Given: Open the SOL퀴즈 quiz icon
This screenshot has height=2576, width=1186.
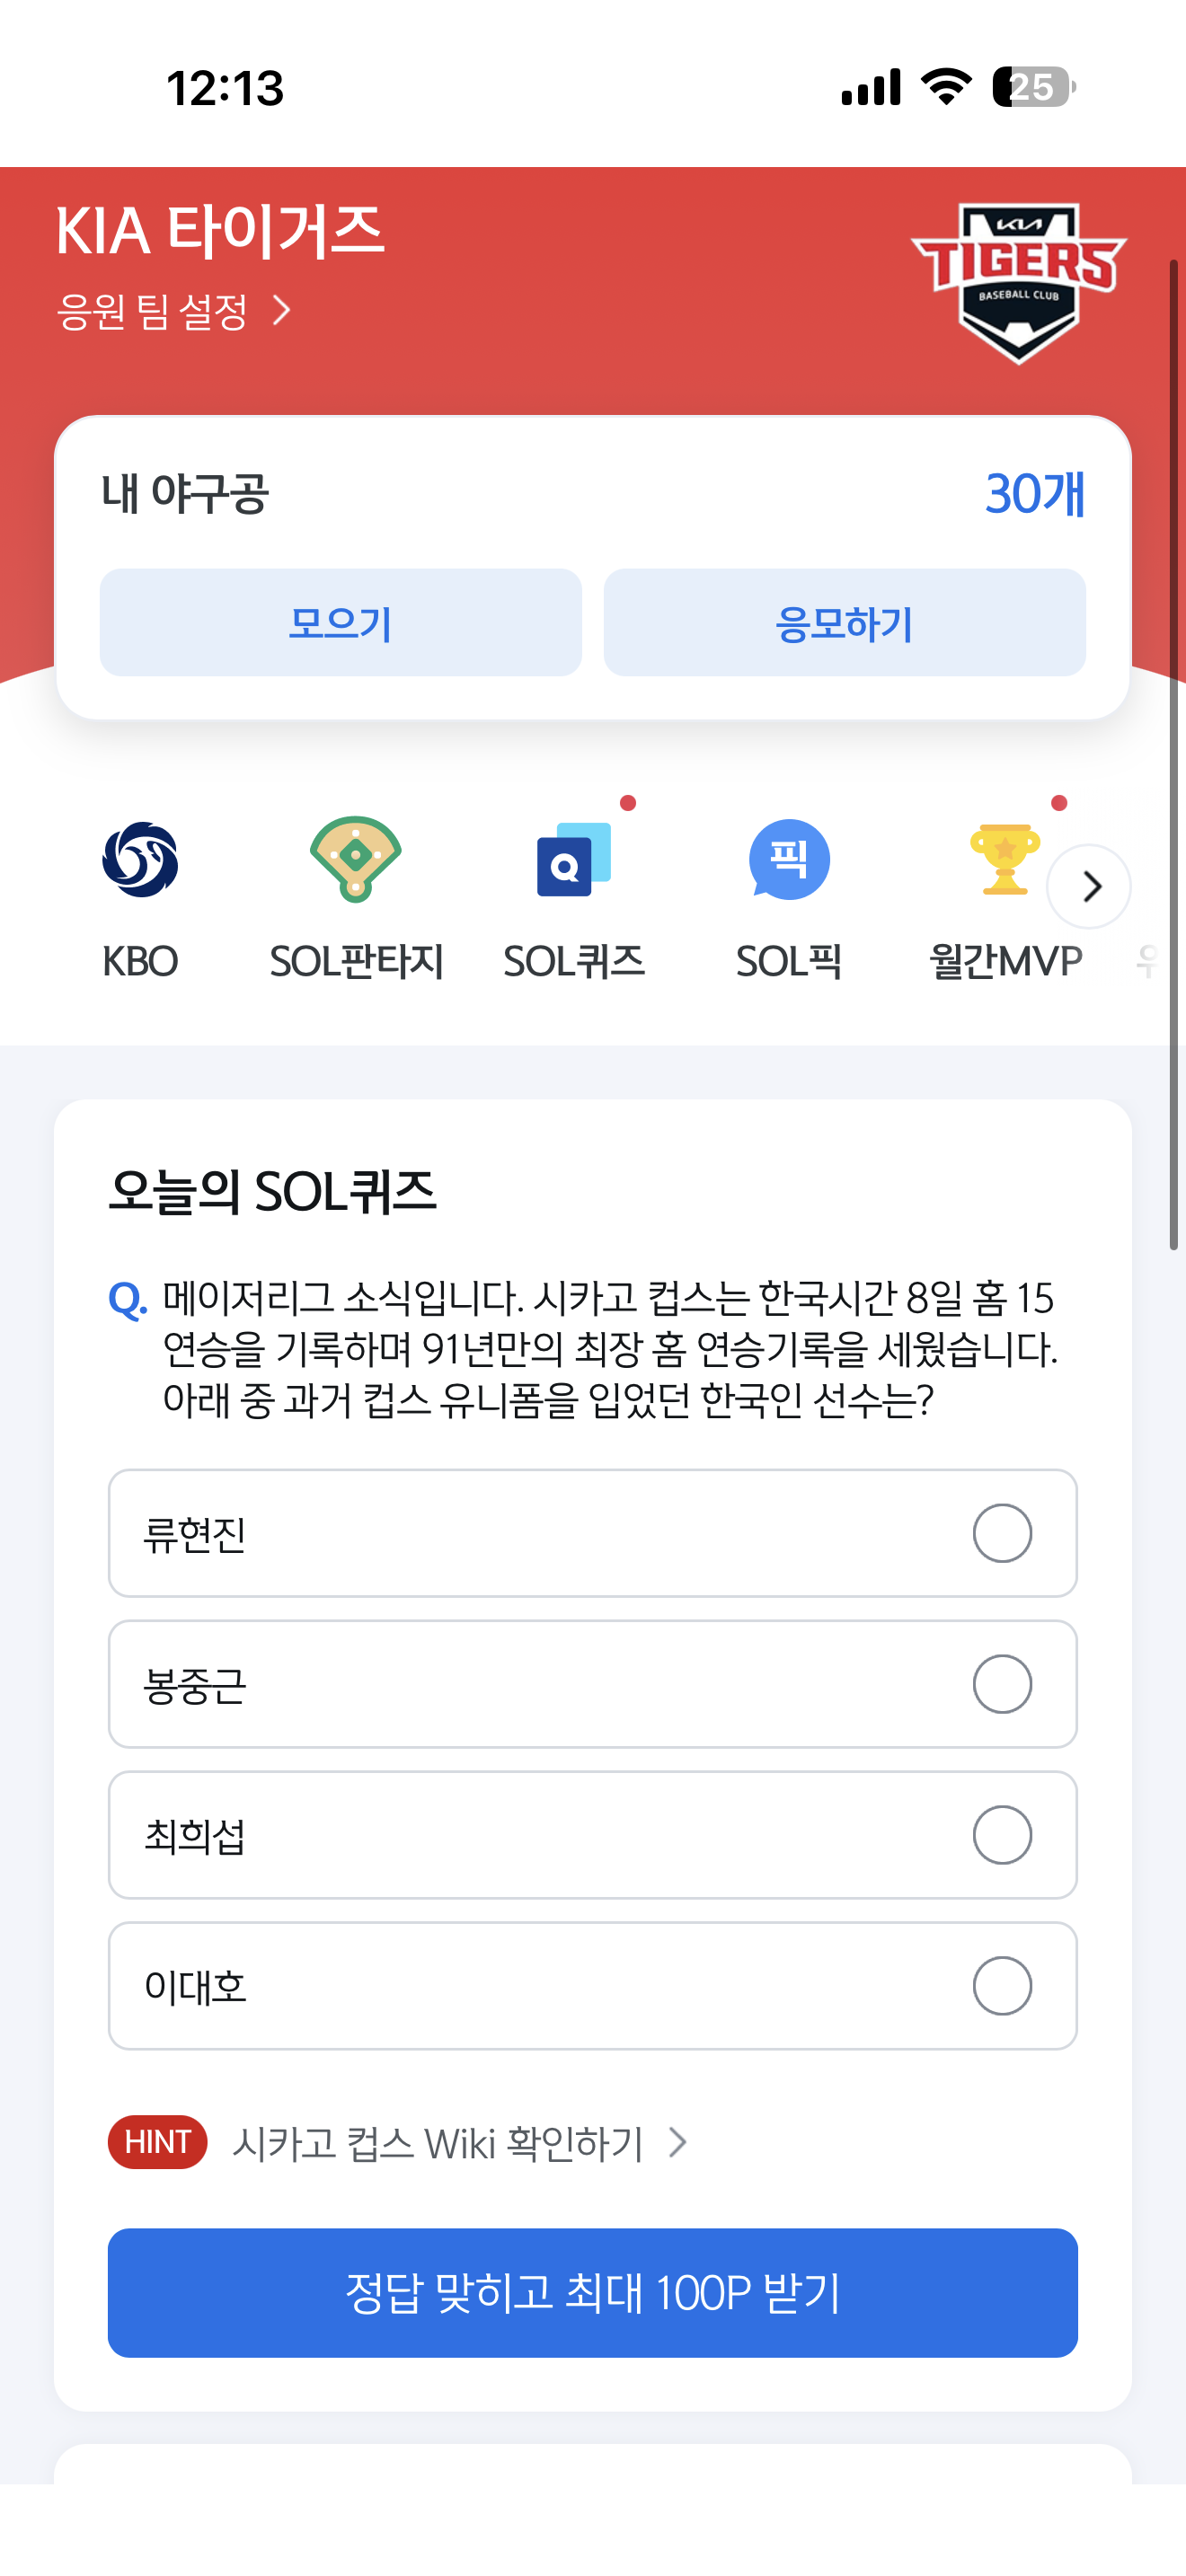Looking at the screenshot, I should 574,860.
